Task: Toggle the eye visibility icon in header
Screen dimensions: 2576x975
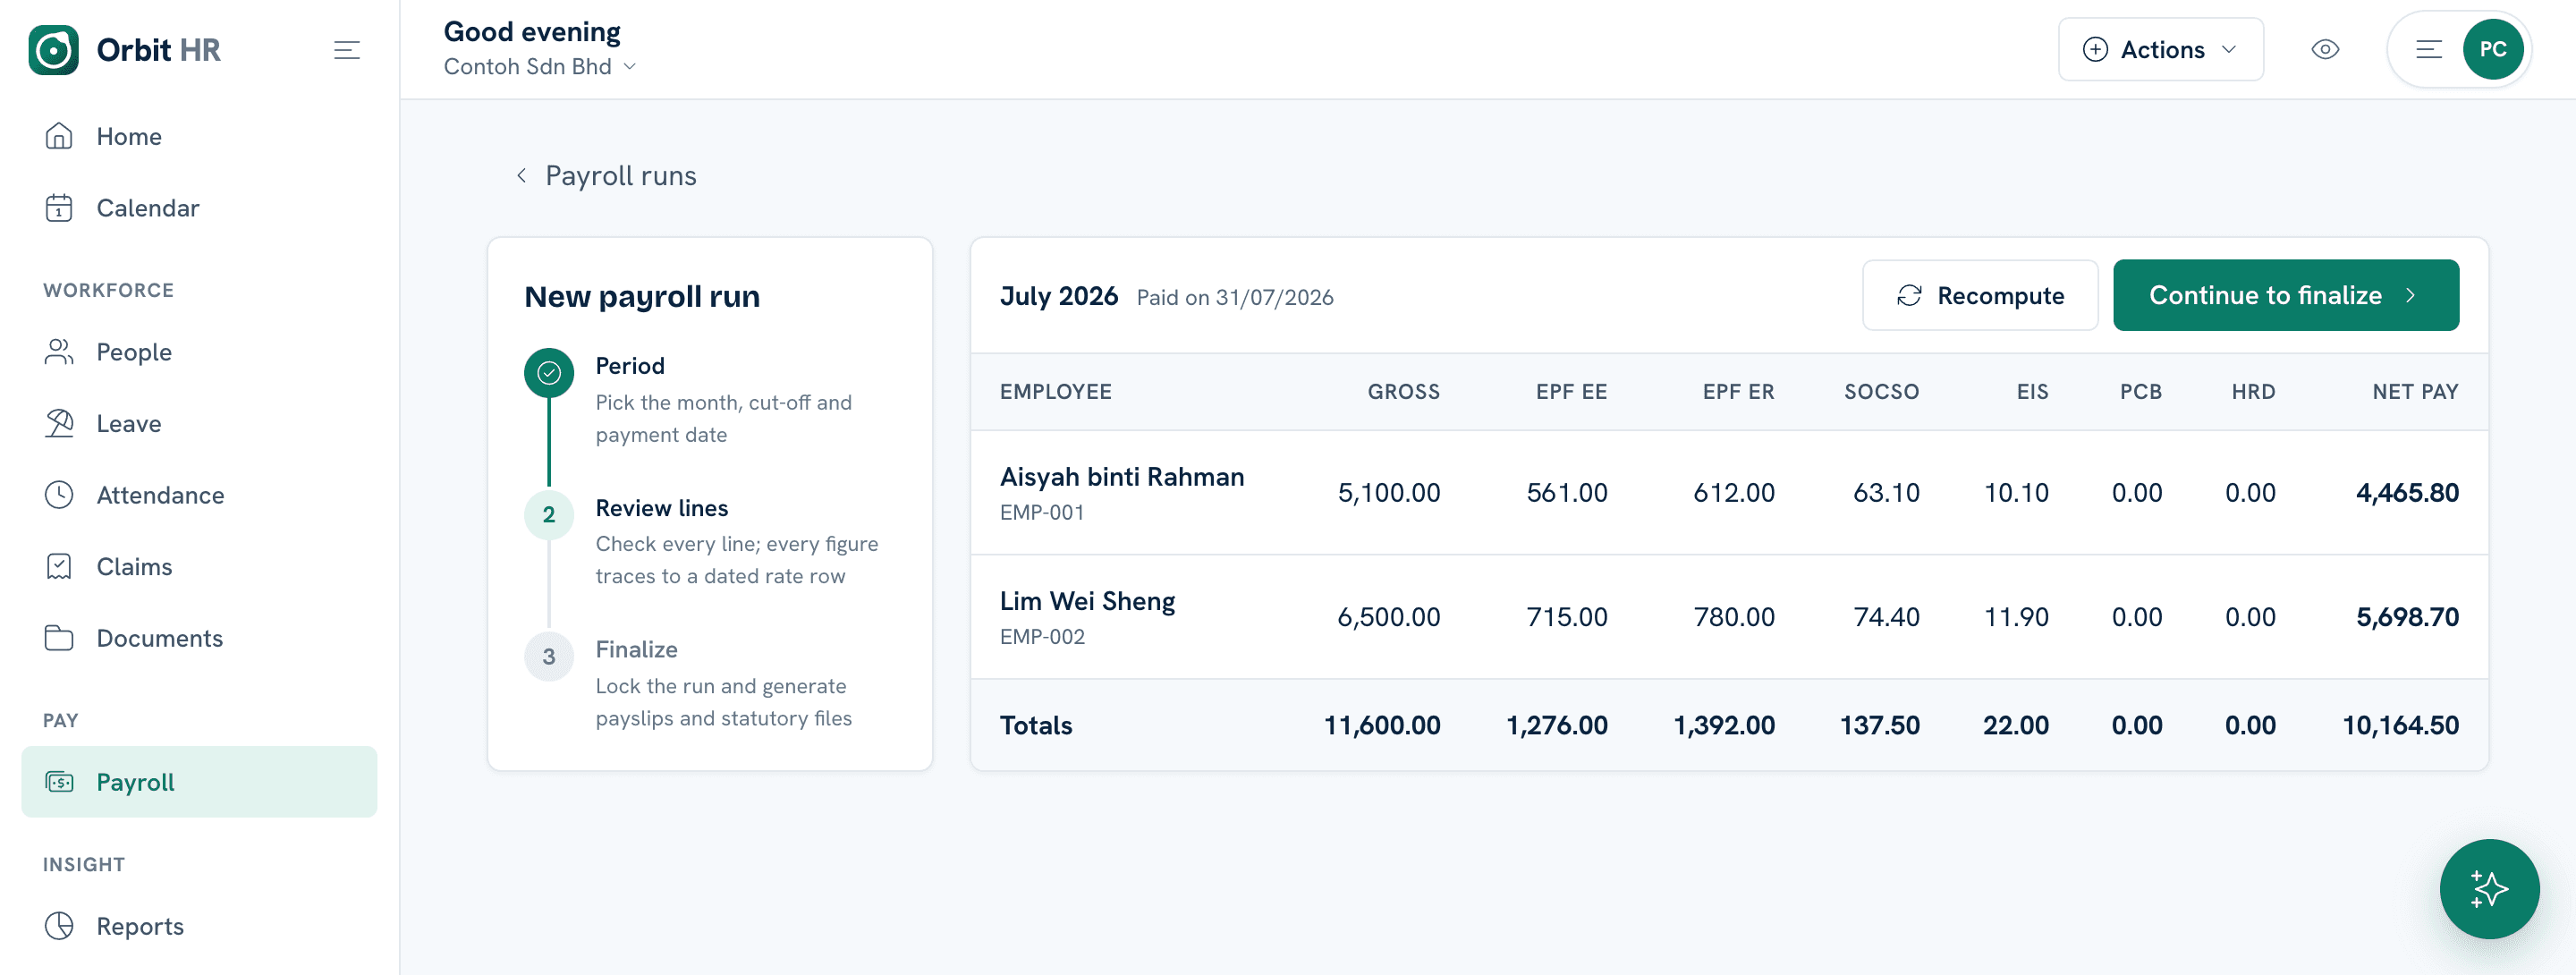Action: (x=2325, y=49)
